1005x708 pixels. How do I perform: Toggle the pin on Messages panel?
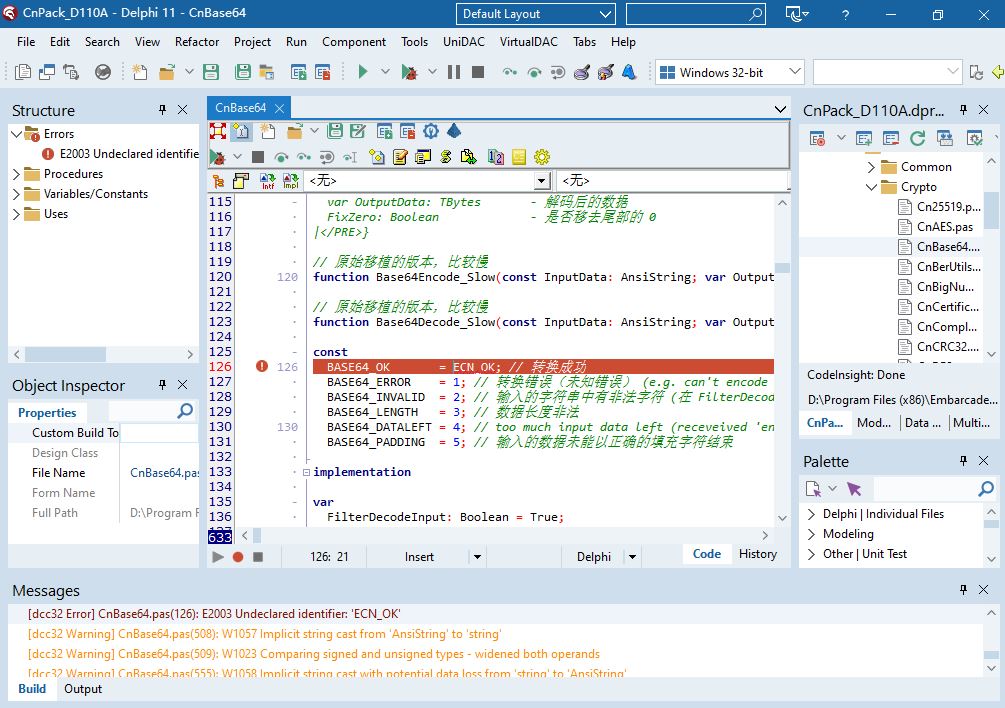click(x=962, y=590)
